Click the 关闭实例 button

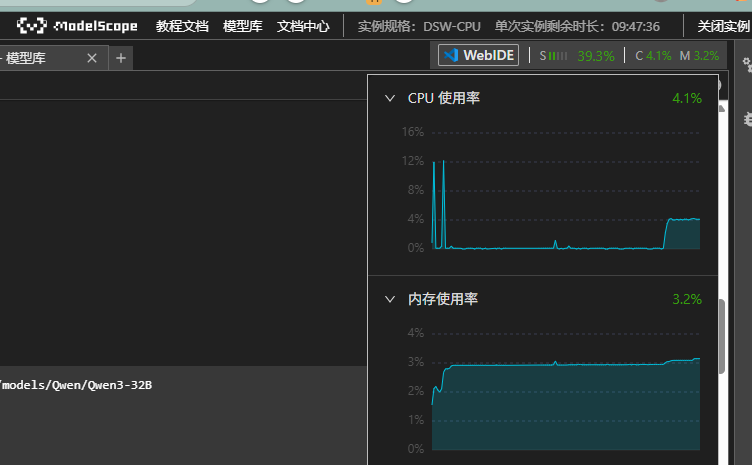pos(723,26)
